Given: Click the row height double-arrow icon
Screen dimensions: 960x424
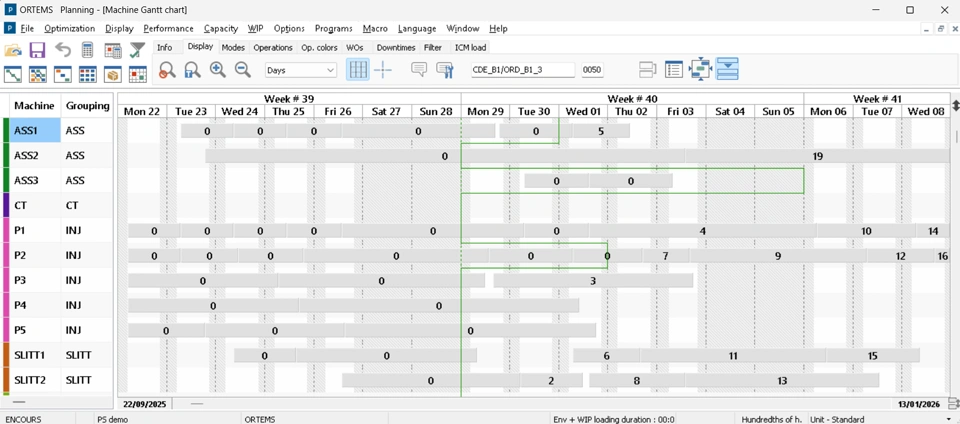Looking at the screenshot, I should pyautogui.click(x=956, y=105).
